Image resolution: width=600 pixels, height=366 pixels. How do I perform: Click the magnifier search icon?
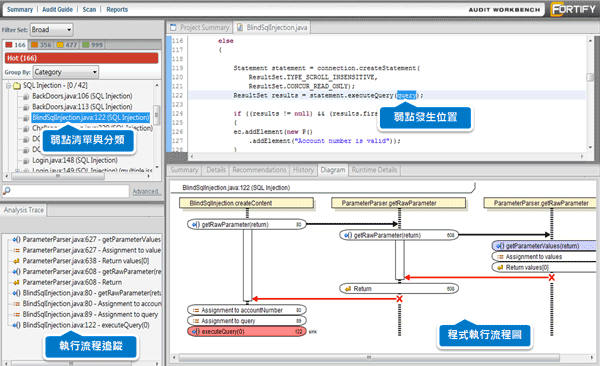coord(7,190)
